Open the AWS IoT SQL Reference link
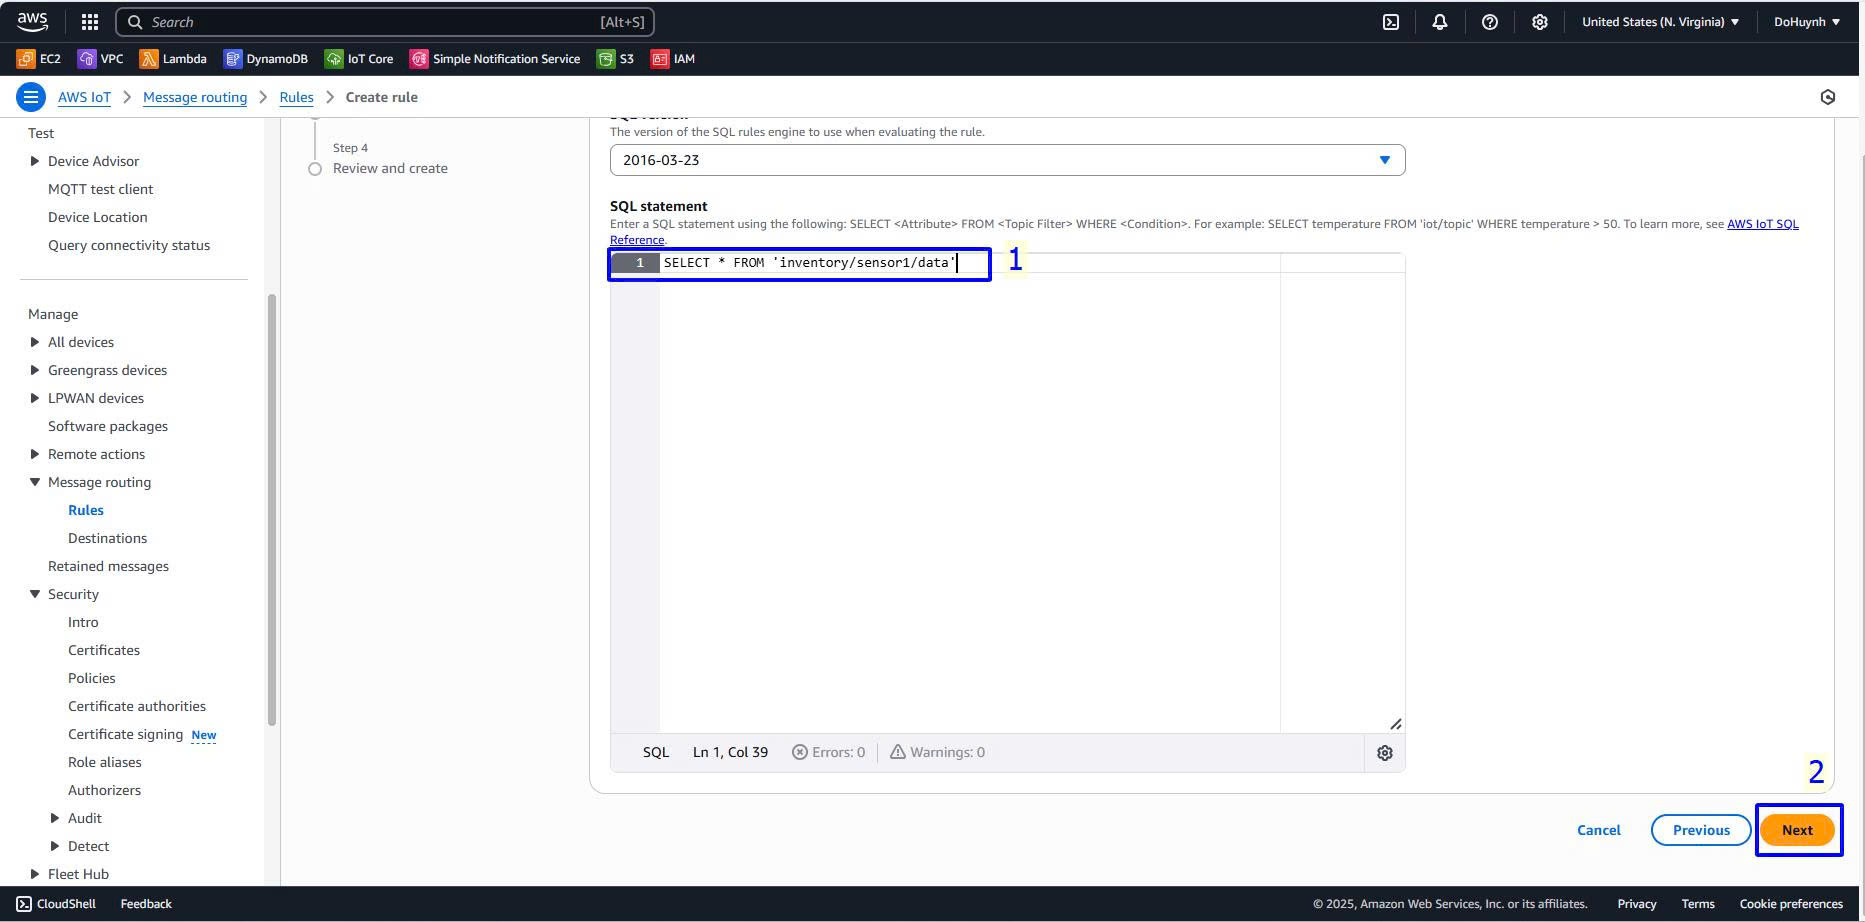Viewport: 1865px width, 922px height. click(x=1762, y=224)
